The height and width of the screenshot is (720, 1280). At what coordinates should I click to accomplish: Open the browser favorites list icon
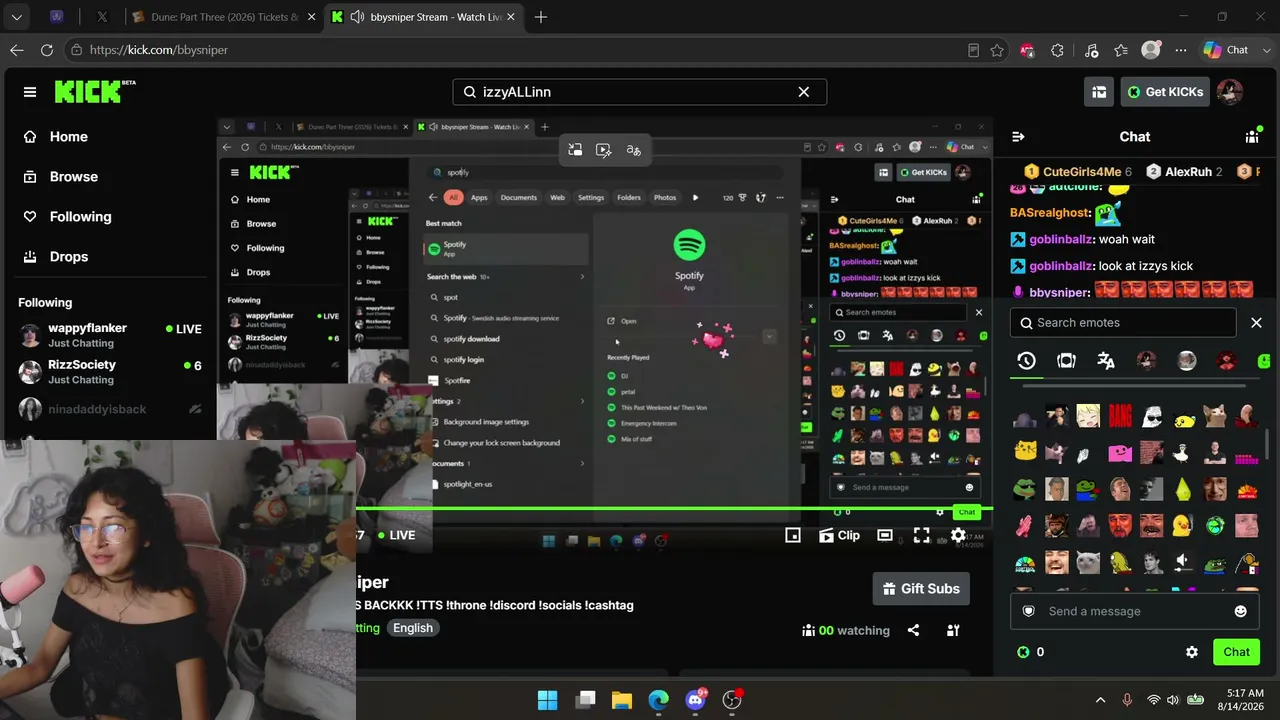pos(1121,50)
